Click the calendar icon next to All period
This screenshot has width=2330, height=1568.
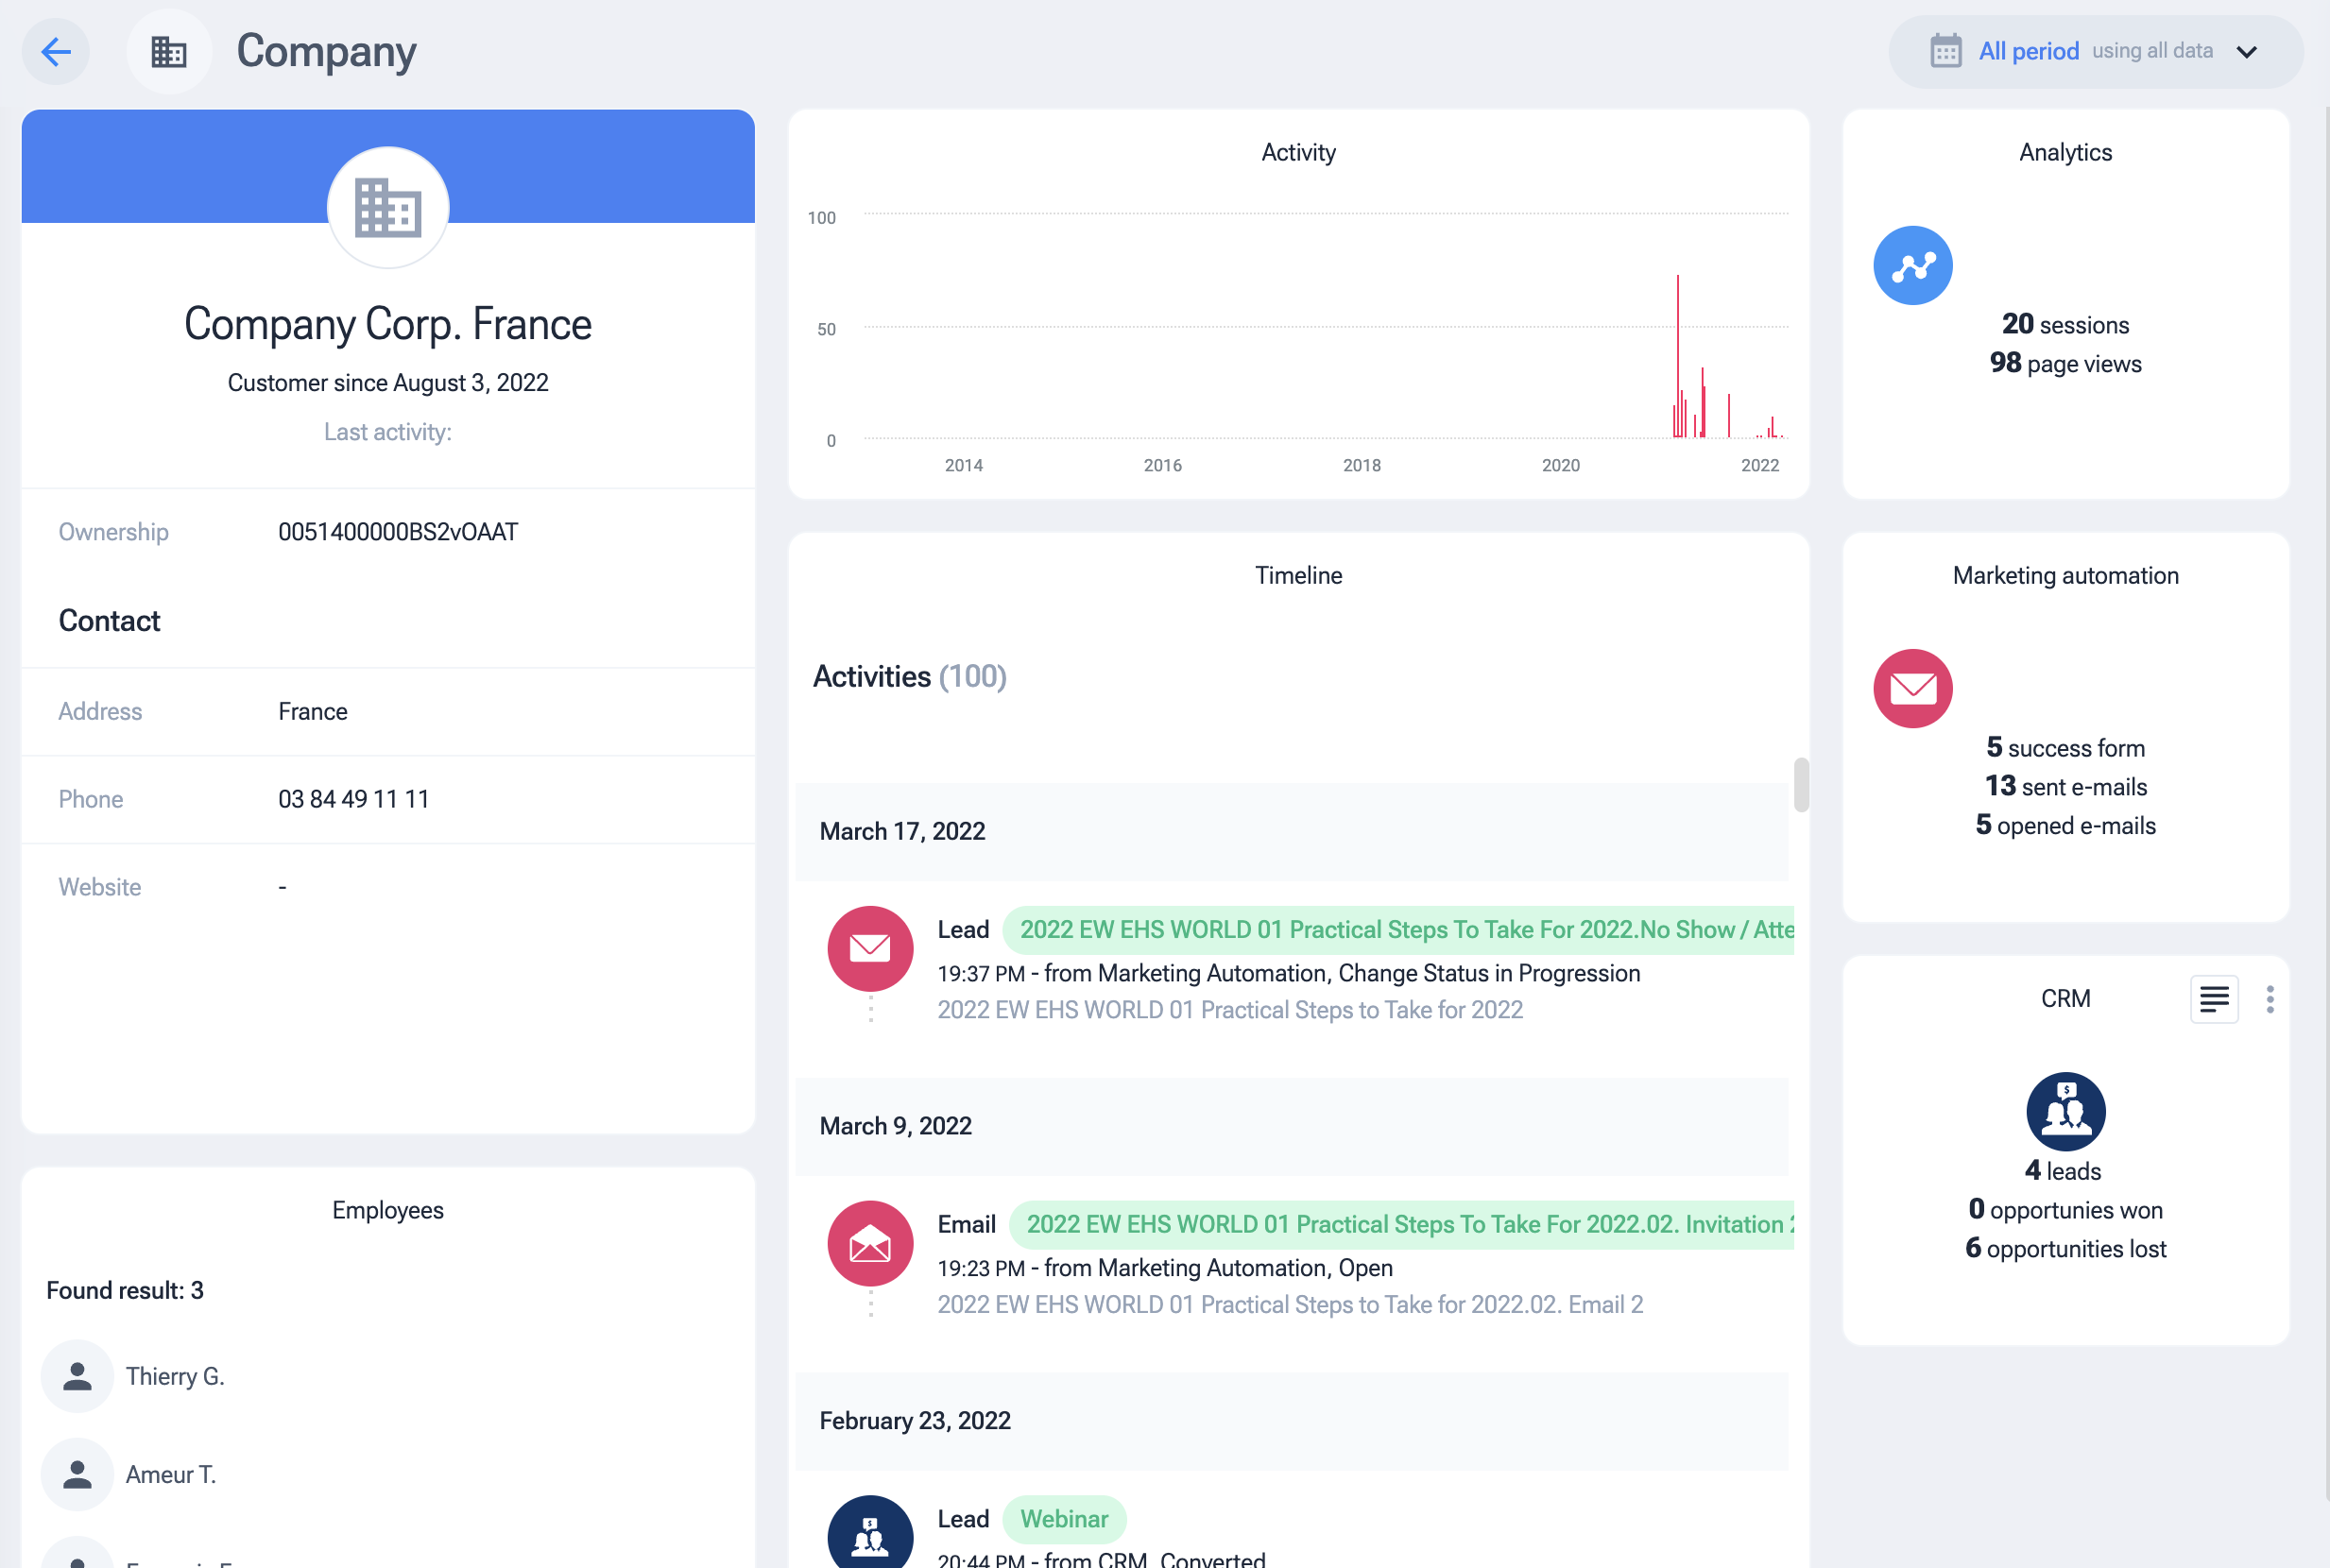pos(1945,51)
